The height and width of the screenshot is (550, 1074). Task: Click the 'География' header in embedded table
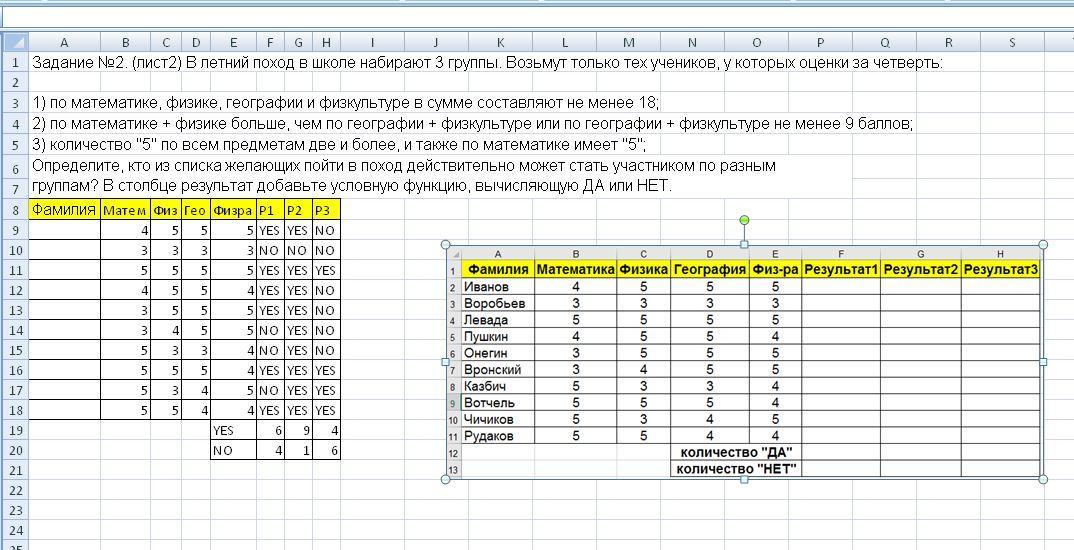(710, 269)
